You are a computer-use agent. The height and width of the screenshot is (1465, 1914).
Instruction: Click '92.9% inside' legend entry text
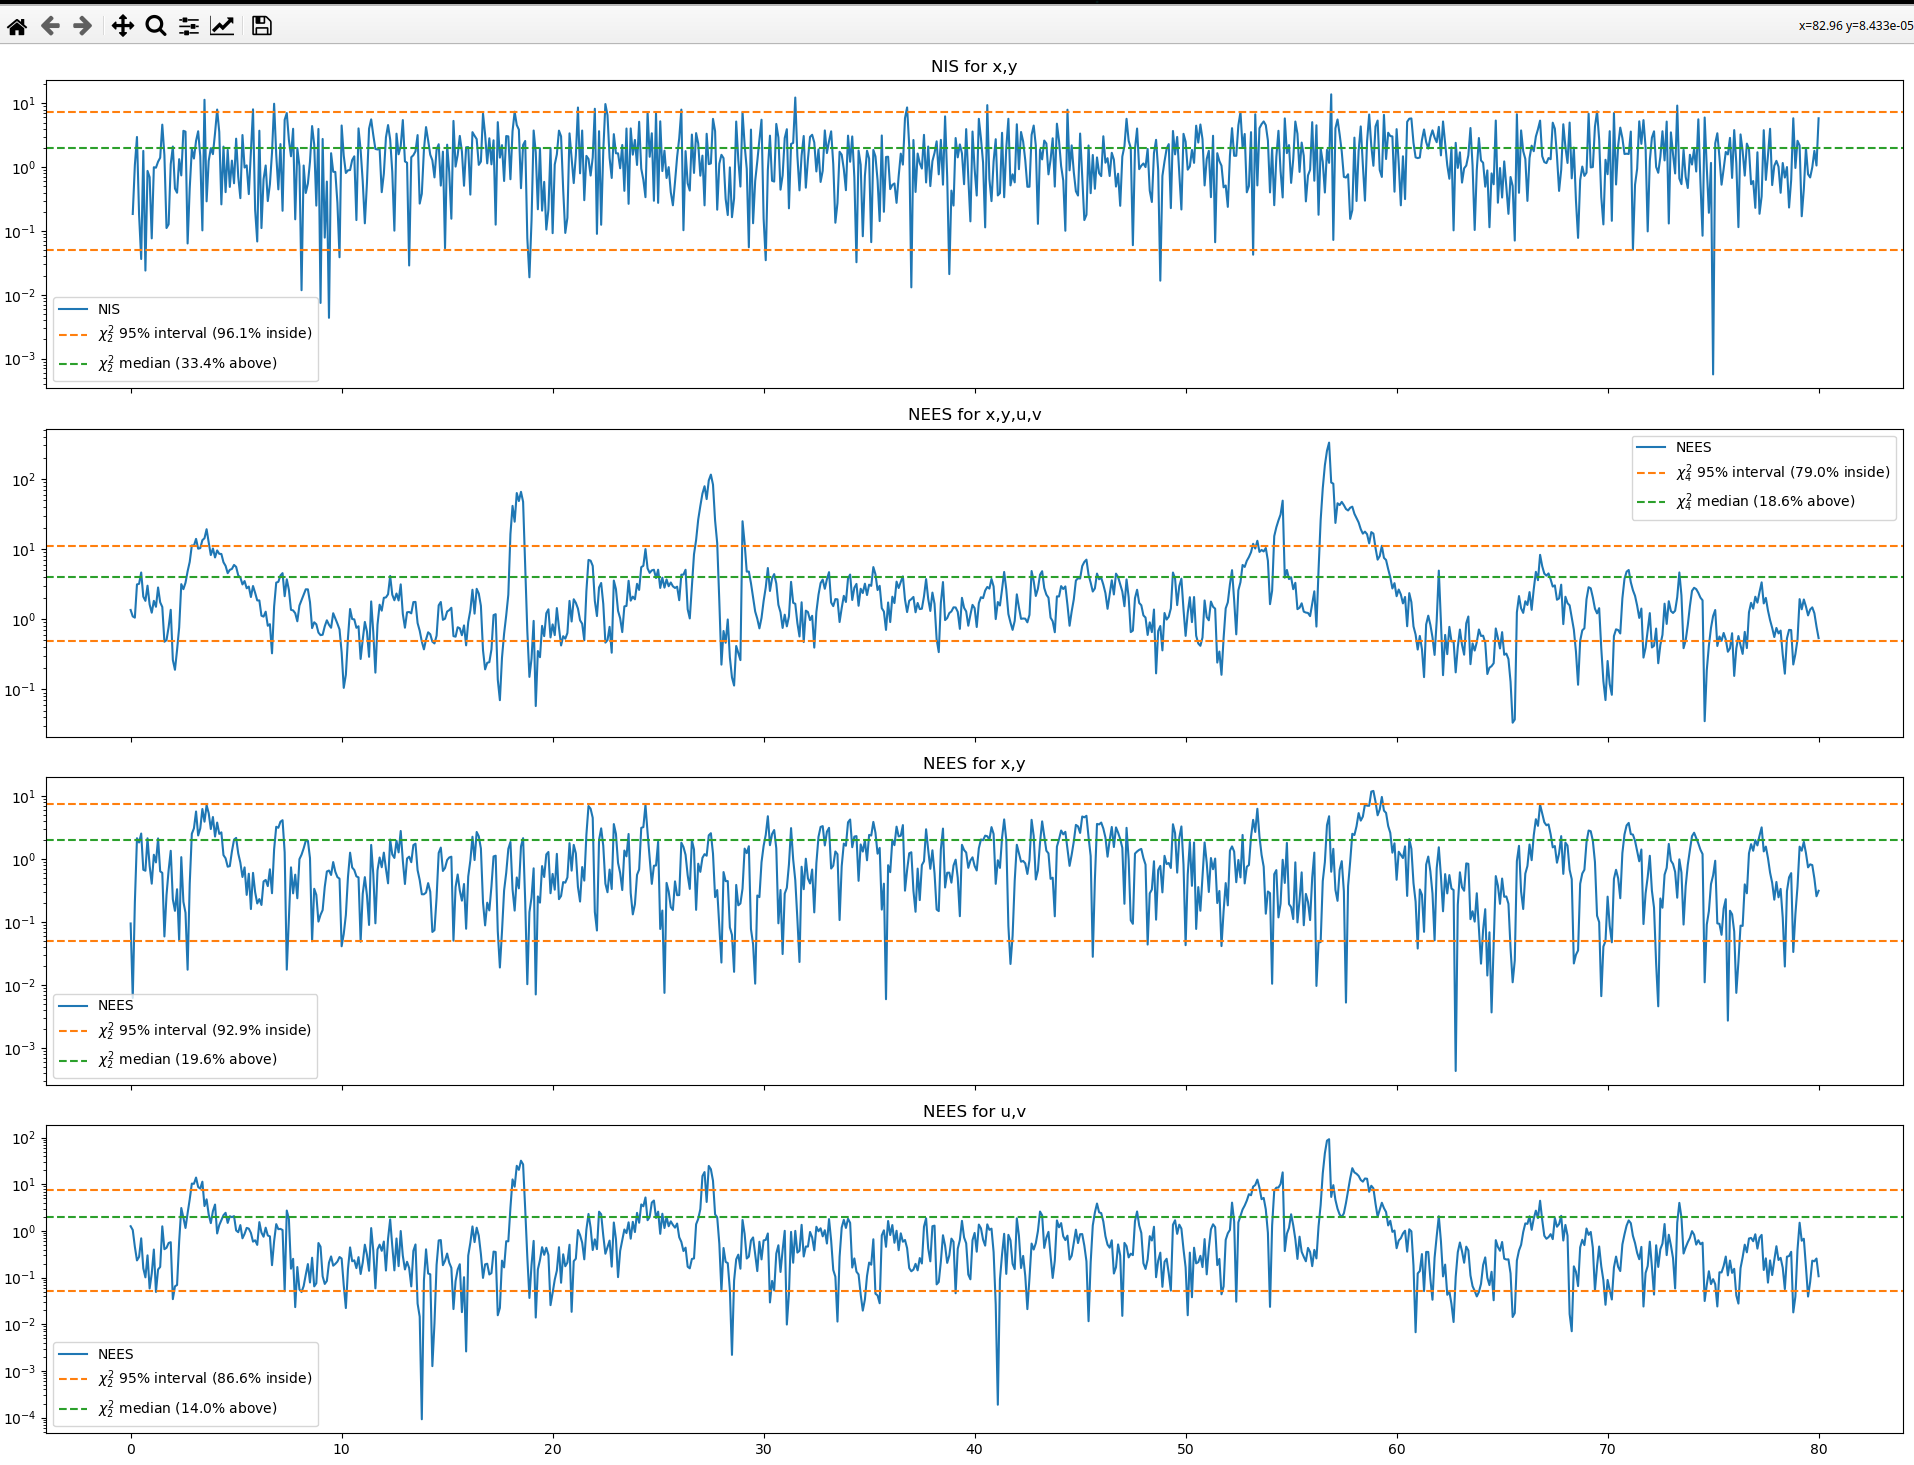214,1030
